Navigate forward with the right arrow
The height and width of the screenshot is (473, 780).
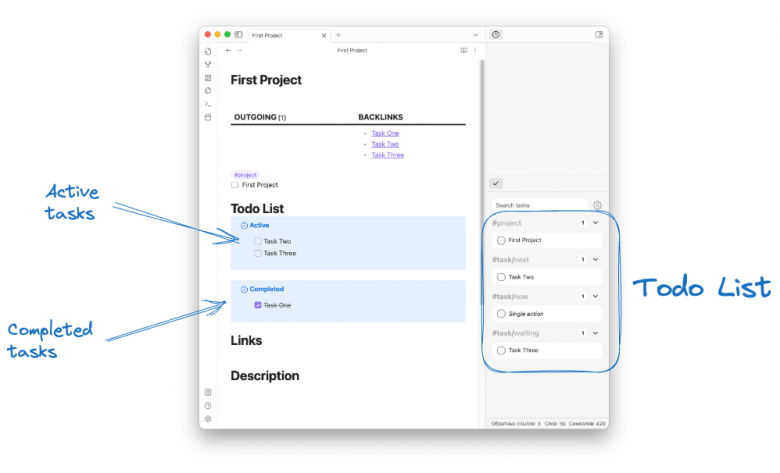point(240,50)
